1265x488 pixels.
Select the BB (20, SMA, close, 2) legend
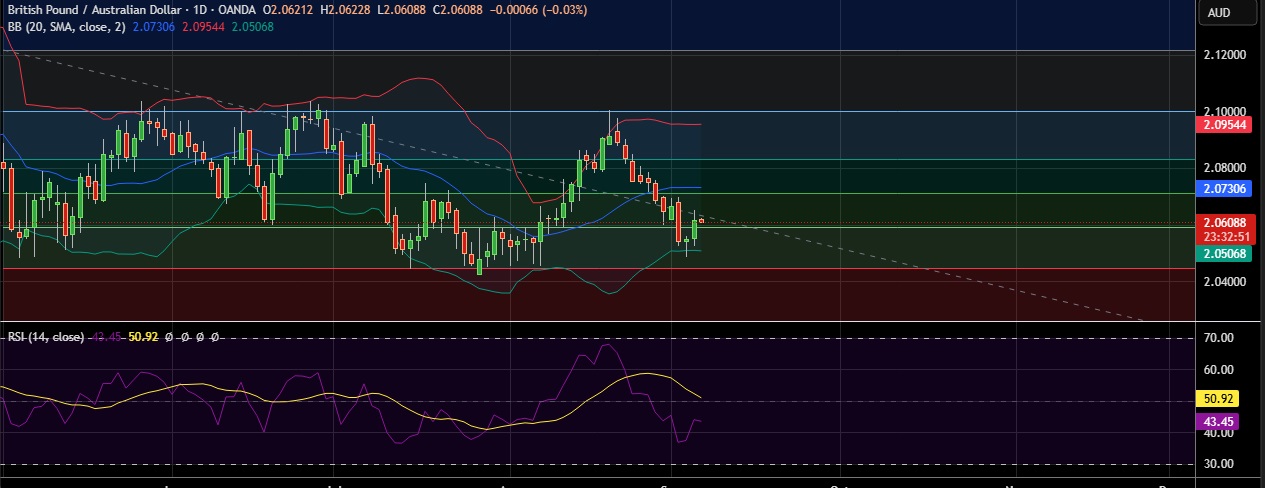click(62, 27)
